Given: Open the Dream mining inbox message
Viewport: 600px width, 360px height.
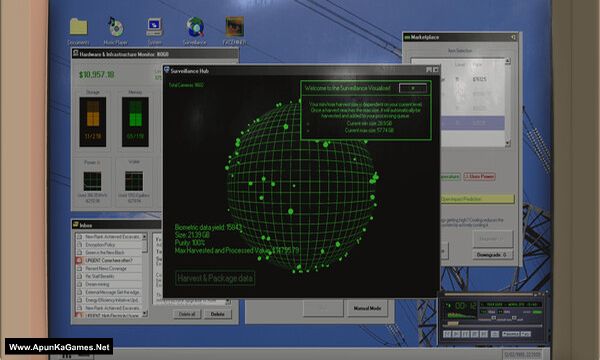Looking at the screenshot, I should pyautogui.click(x=109, y=284).
